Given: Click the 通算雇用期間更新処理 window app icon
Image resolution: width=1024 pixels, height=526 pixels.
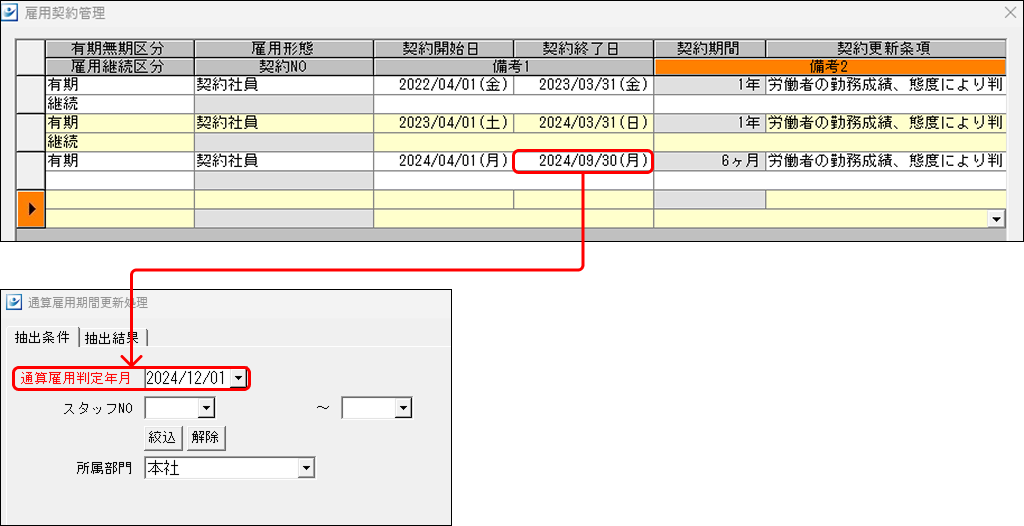Looking at the screenshot, I should [x=14, y=303].
